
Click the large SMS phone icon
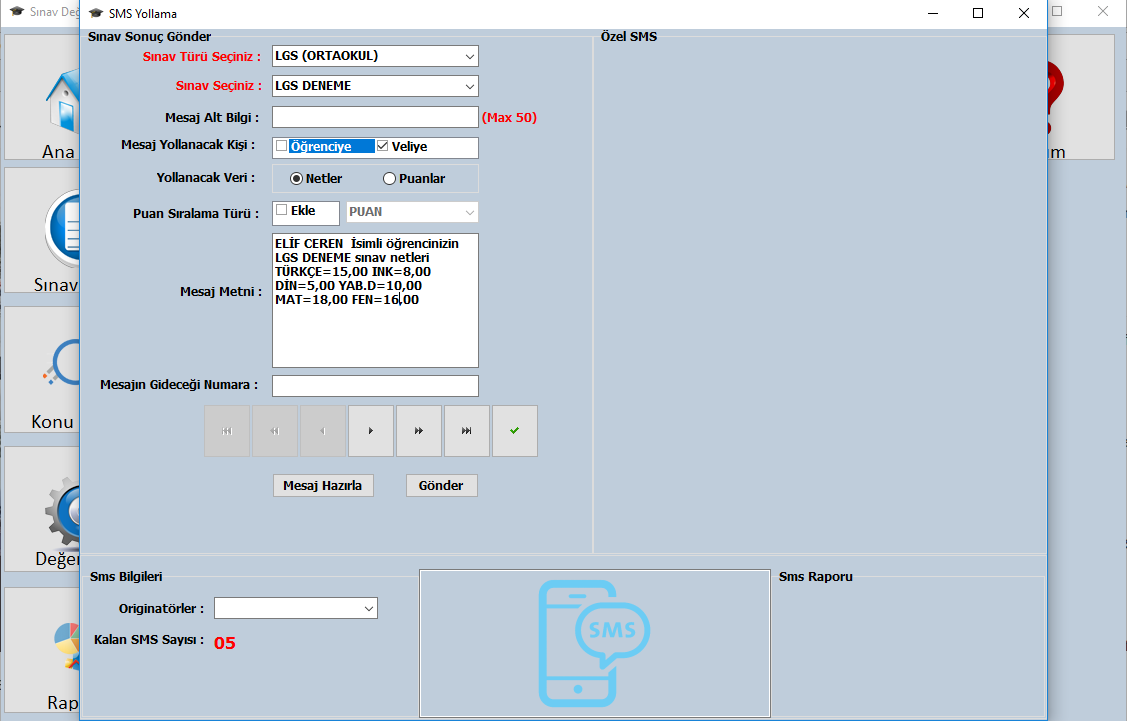click(x=594, y=643)
